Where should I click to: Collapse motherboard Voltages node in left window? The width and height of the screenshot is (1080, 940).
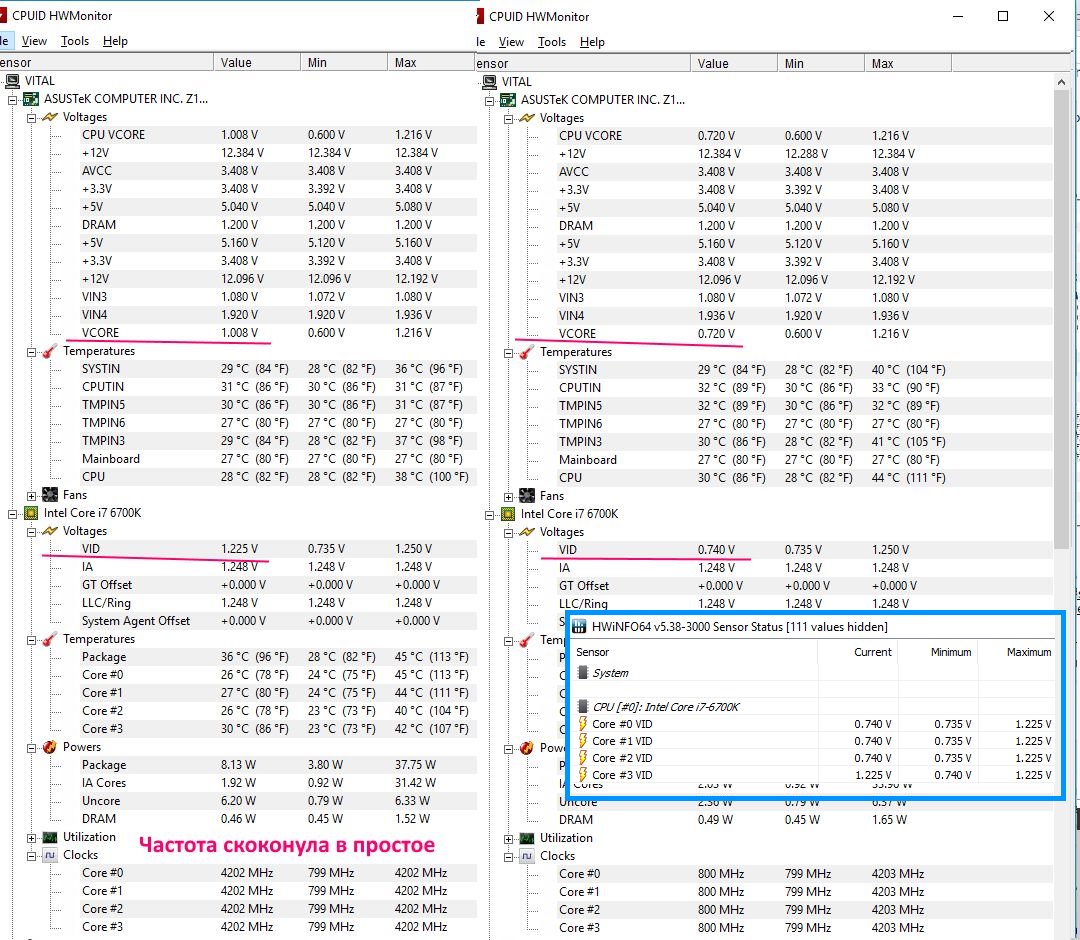click(x=32, y=118)
